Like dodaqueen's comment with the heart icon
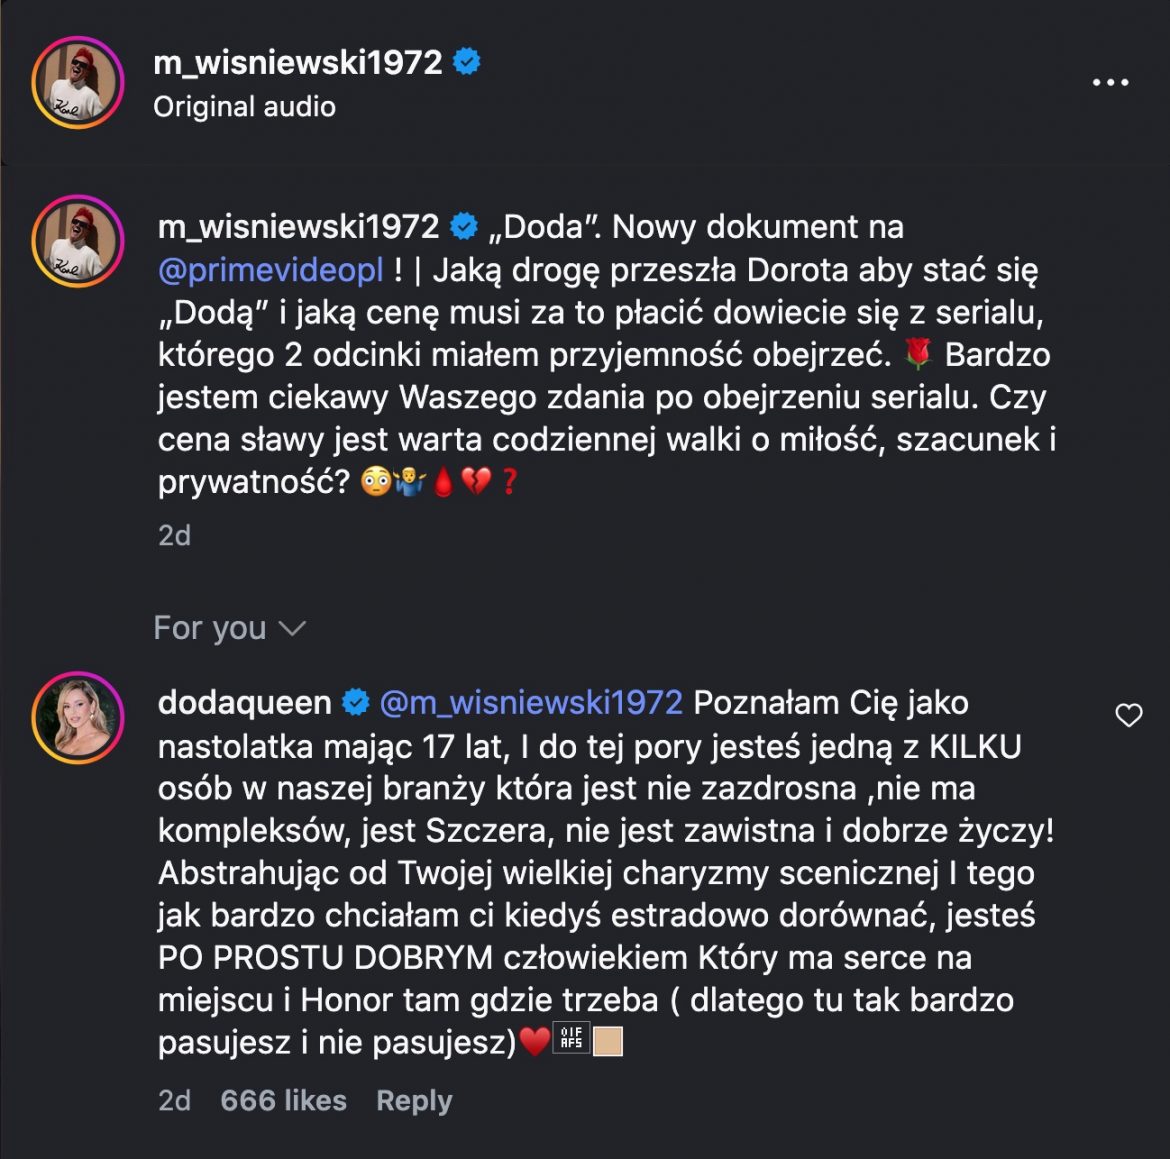 coord(1129,715)
